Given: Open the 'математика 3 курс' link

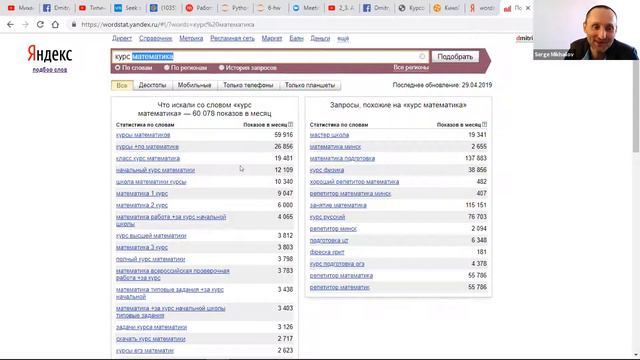Looking at the screenshot, I should click(142, 247).
